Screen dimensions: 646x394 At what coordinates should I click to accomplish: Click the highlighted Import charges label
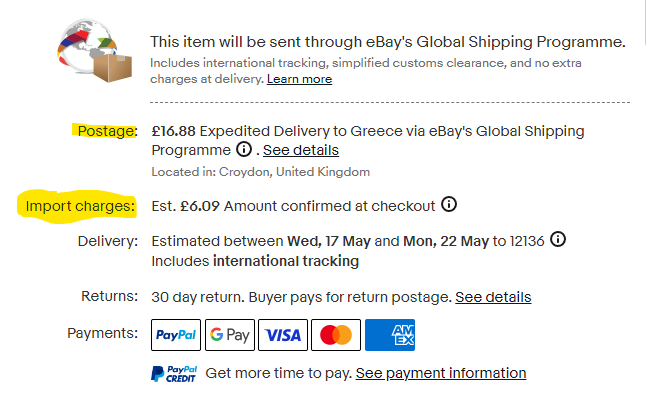(80, 206)
